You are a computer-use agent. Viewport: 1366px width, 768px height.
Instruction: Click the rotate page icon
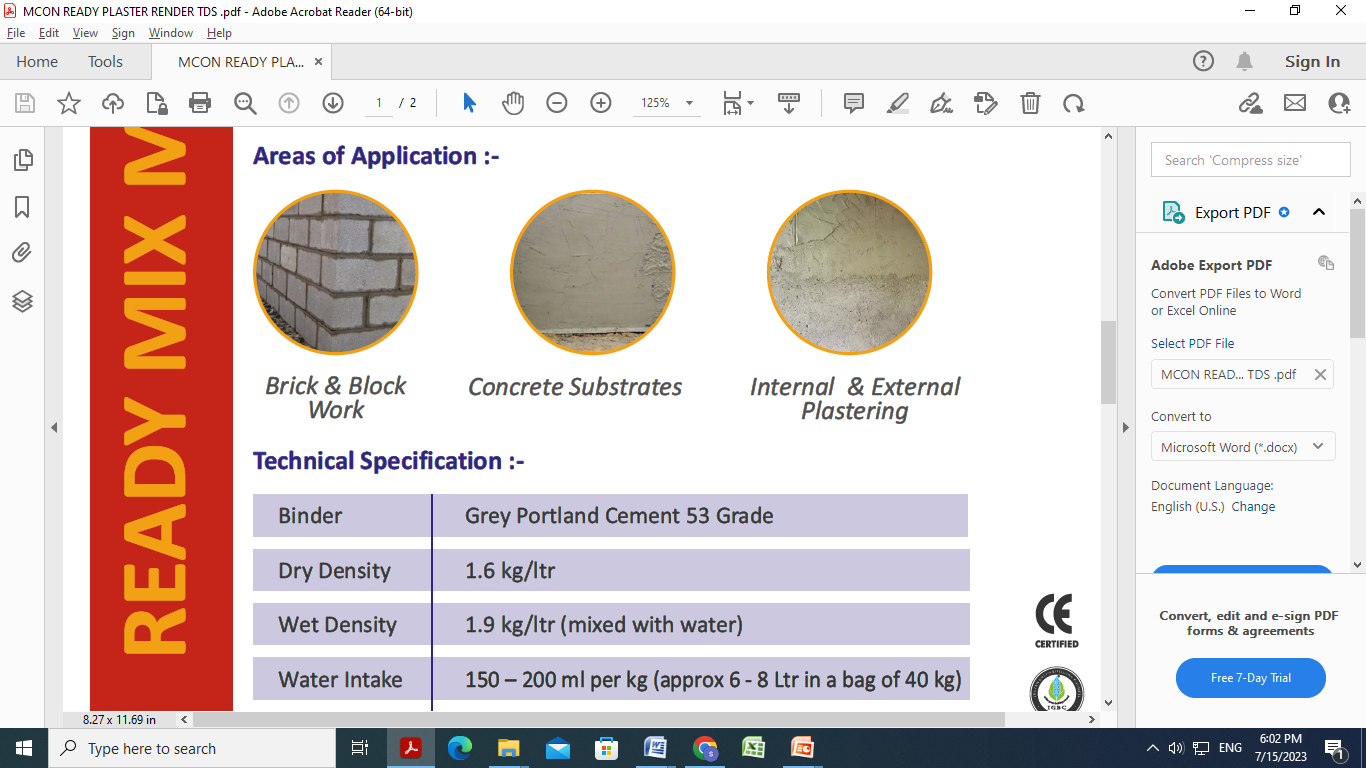tap(1074, 103)
